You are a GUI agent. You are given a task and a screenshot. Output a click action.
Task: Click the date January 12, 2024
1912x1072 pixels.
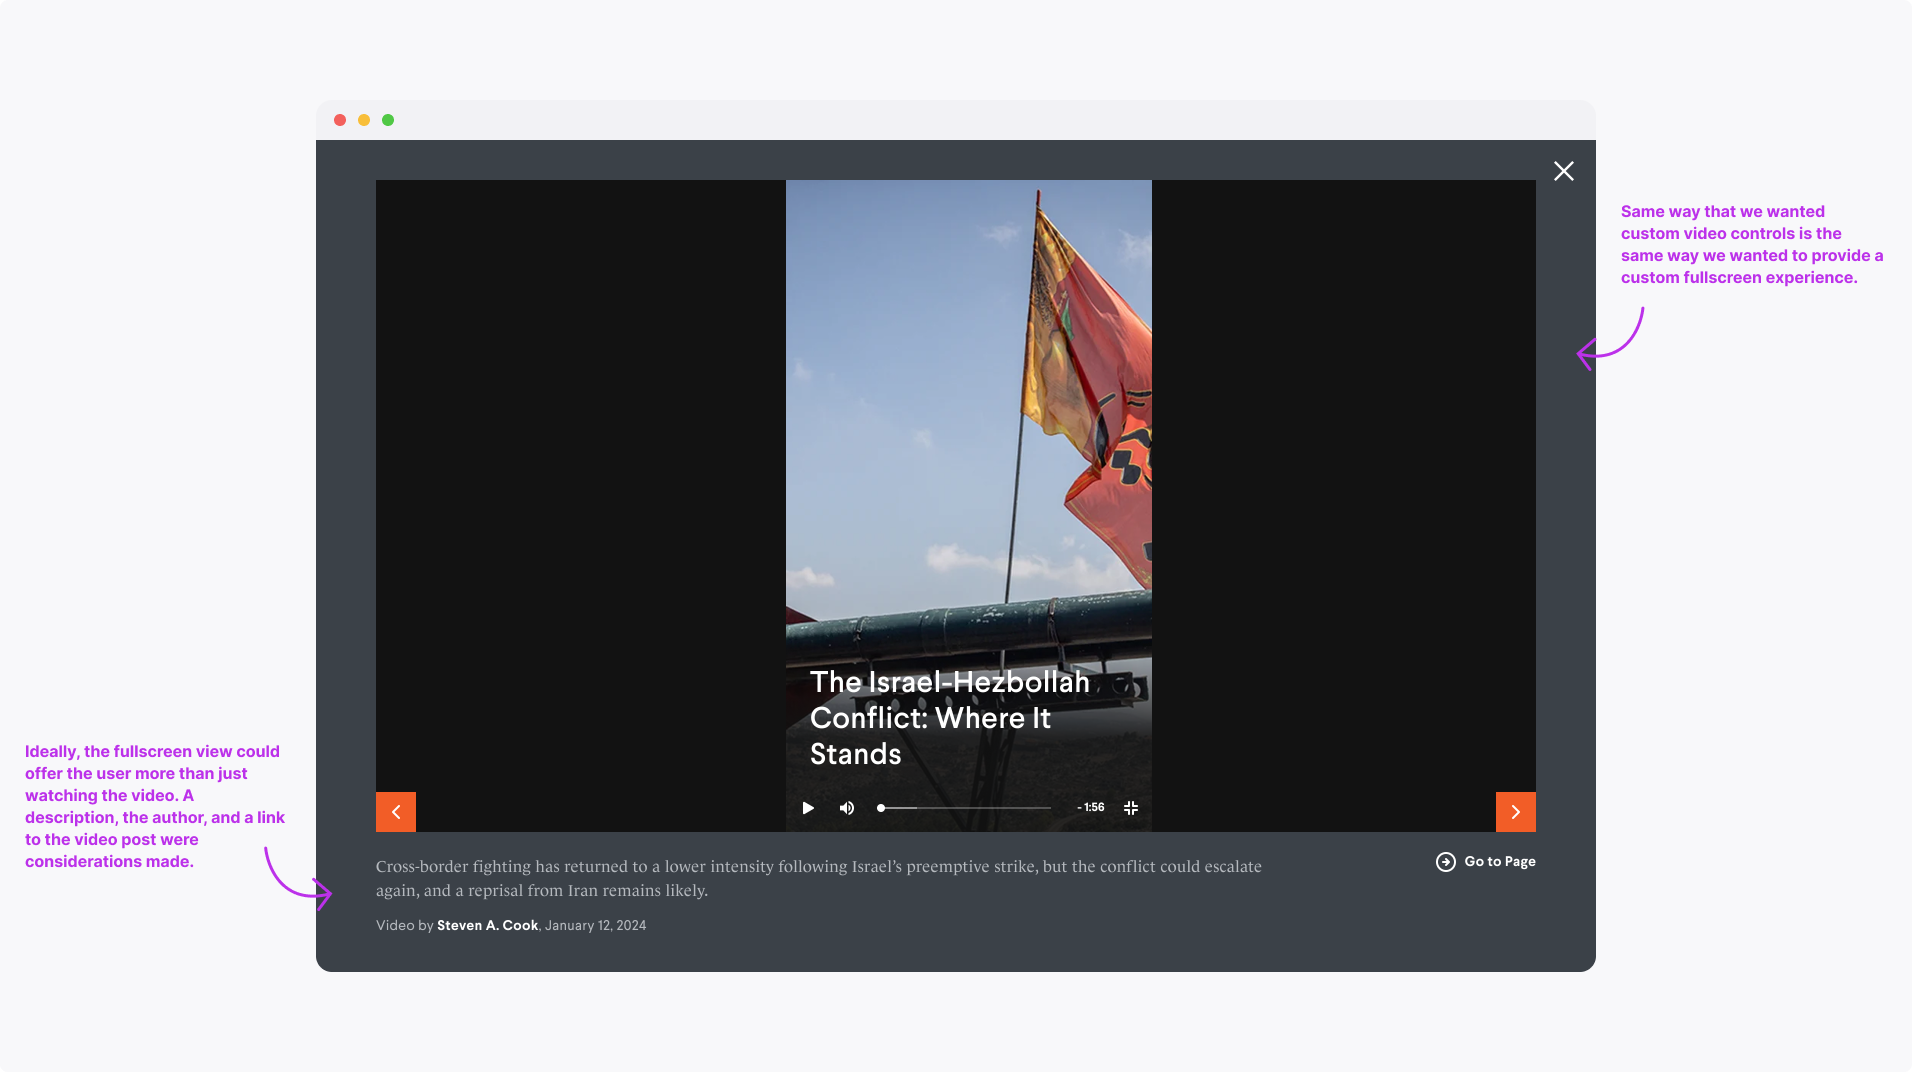tap(595, 926)
